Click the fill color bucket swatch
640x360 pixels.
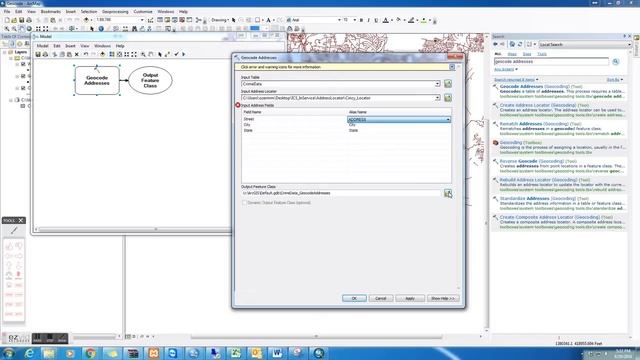tap(399, 20)
